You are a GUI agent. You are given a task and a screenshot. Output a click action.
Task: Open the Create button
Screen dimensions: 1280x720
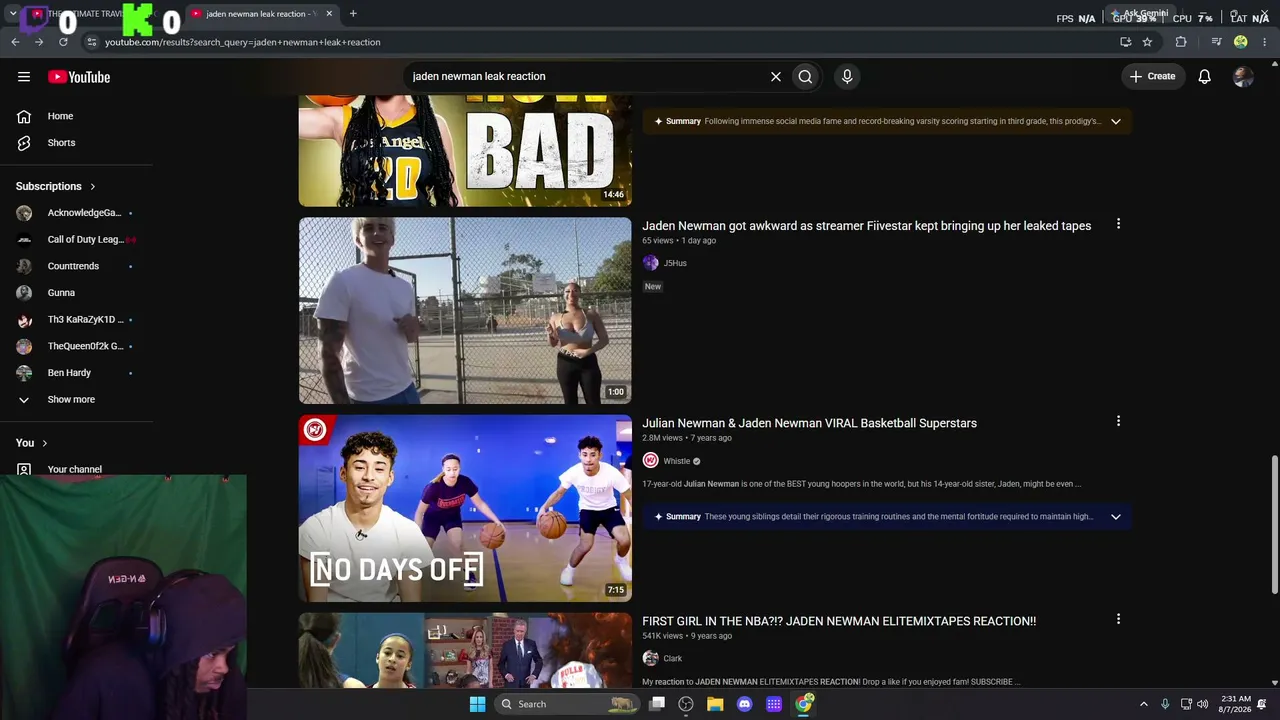1153,76
